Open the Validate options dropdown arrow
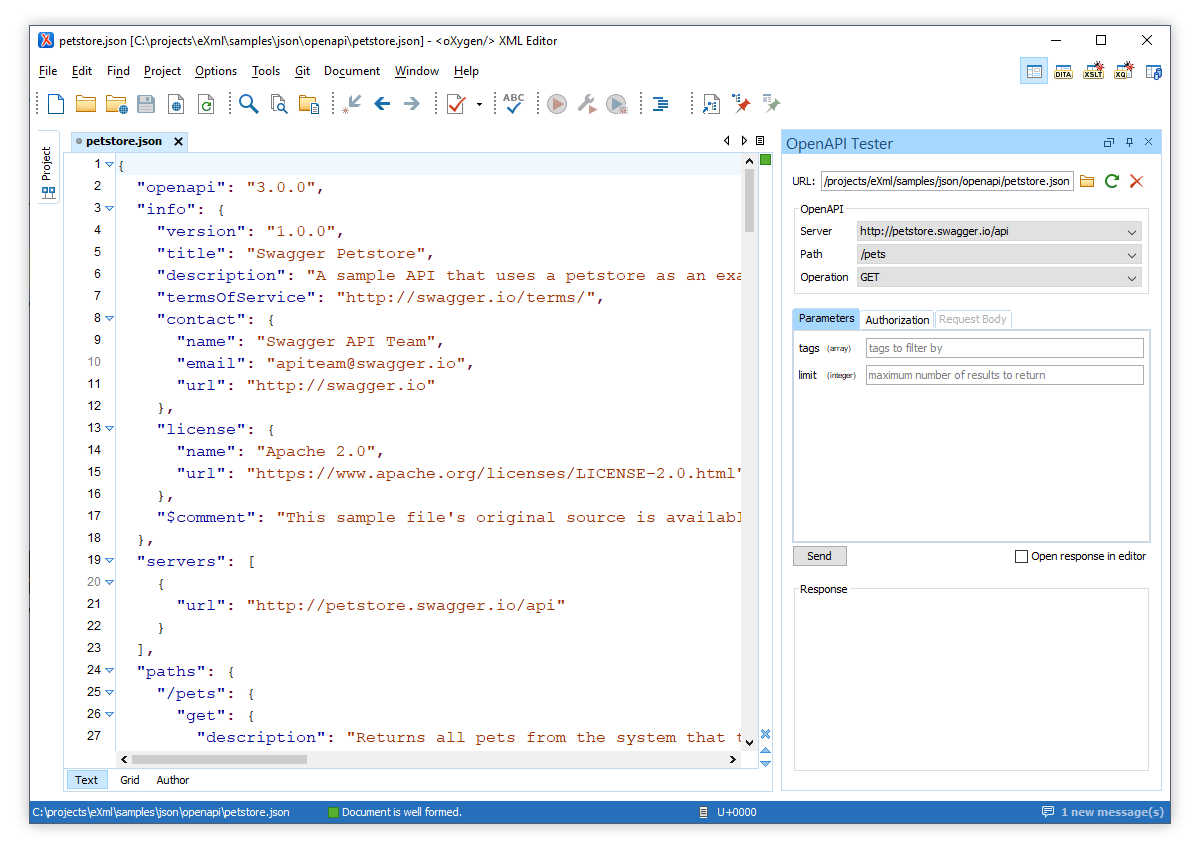The width and height of the screenshot is (1200, 850). pos(479,104)
